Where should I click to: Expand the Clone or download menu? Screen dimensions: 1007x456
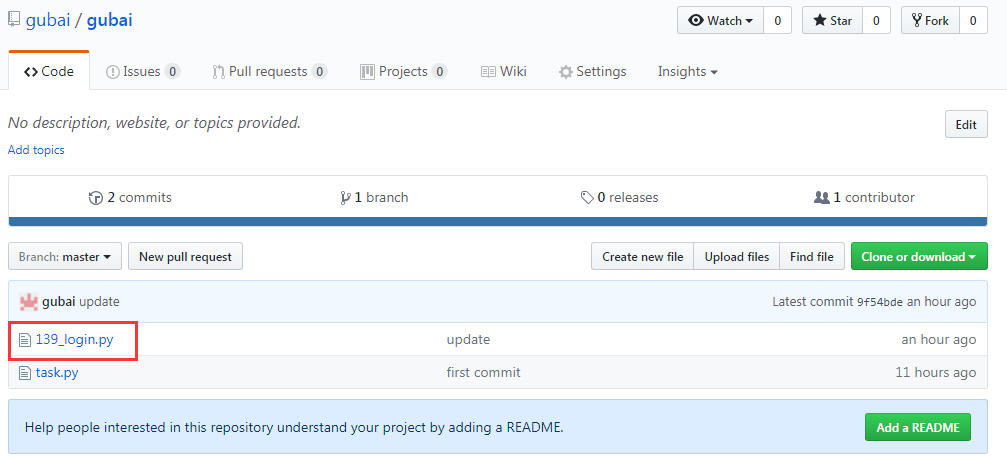(x=919, y=256)
